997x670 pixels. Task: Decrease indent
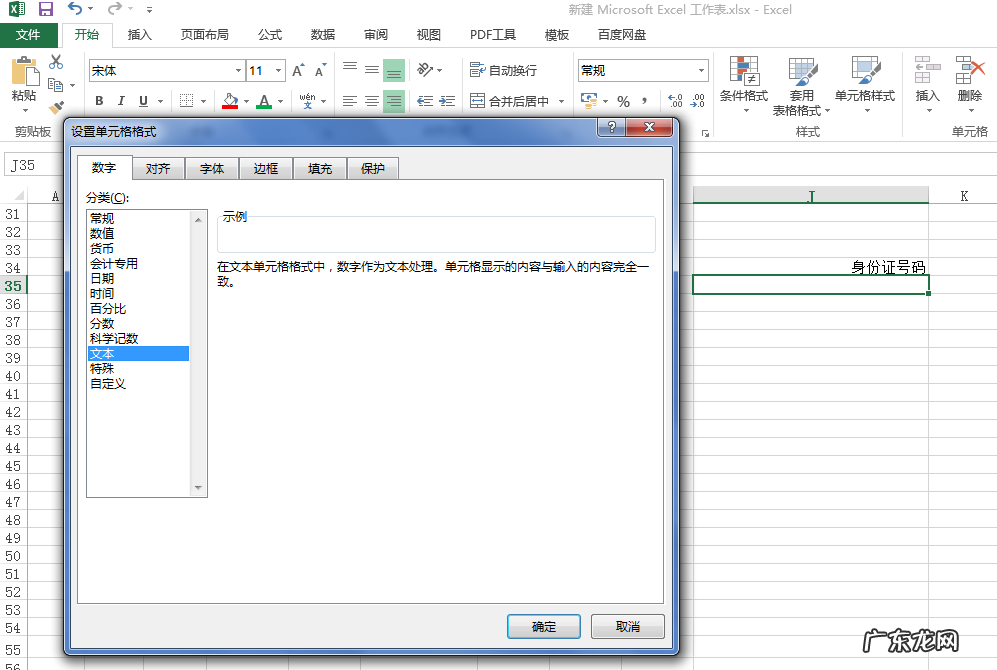pos(425,100)
